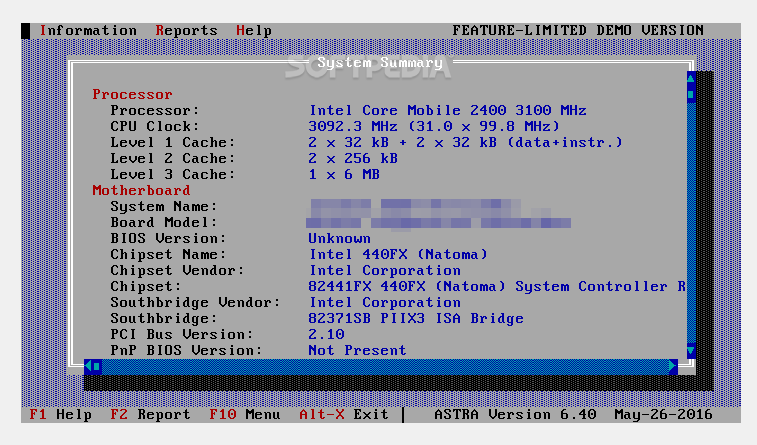Click the vertical scrollbar down arrow
Viewport: 757px width, 445px height.
tap(691, 350)
